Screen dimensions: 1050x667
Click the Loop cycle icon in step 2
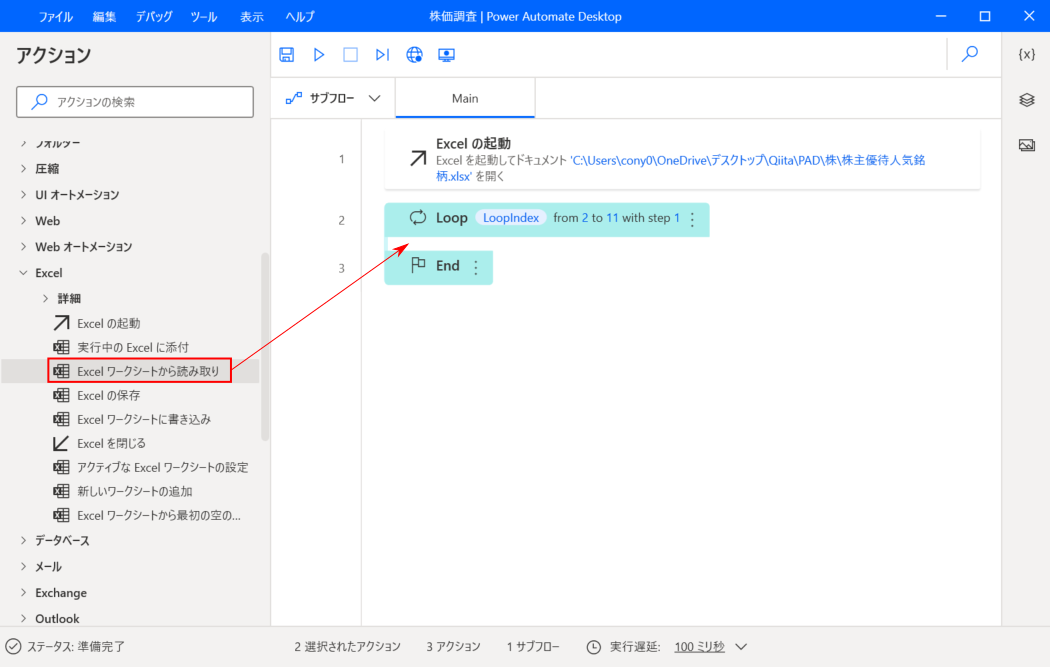[x=418, y=218]
